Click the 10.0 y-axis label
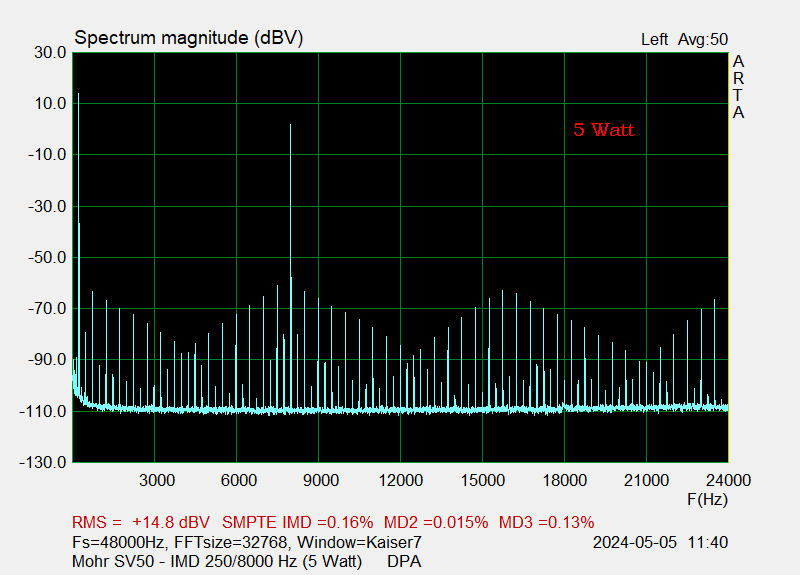This screenshot has width=800, height=575. (x=50, y=104)
